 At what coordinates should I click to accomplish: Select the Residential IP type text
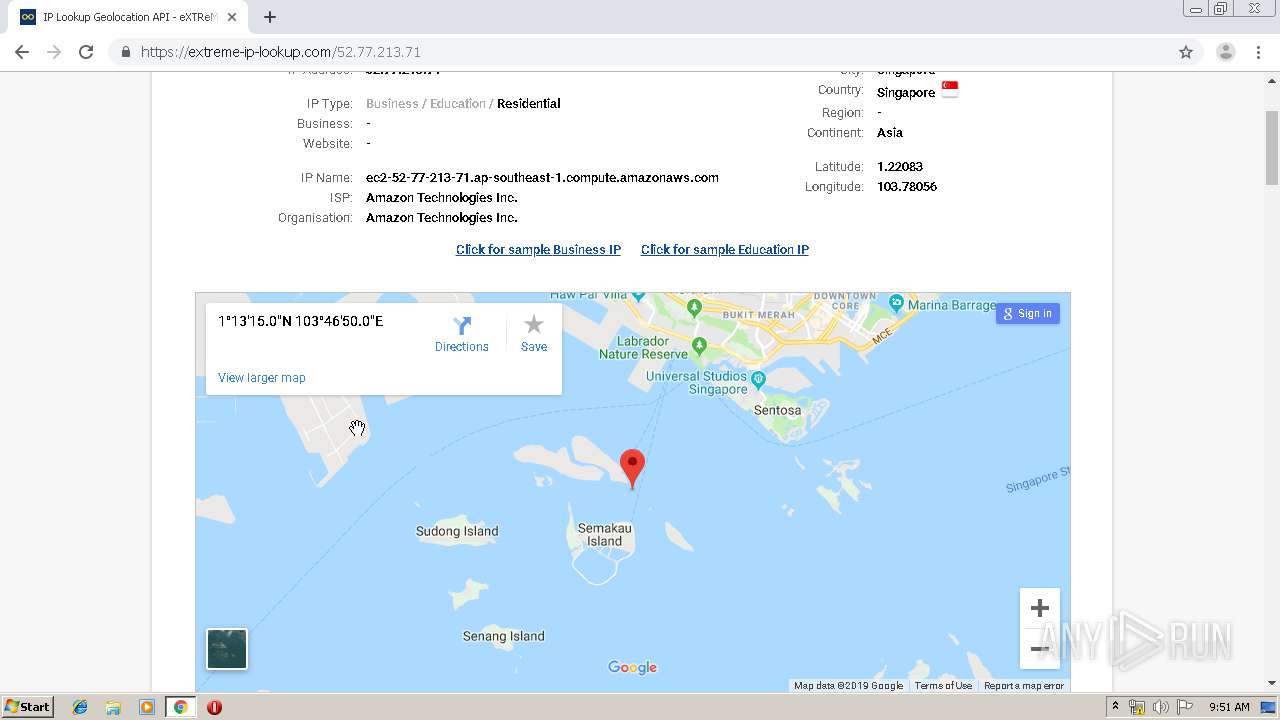528,104
